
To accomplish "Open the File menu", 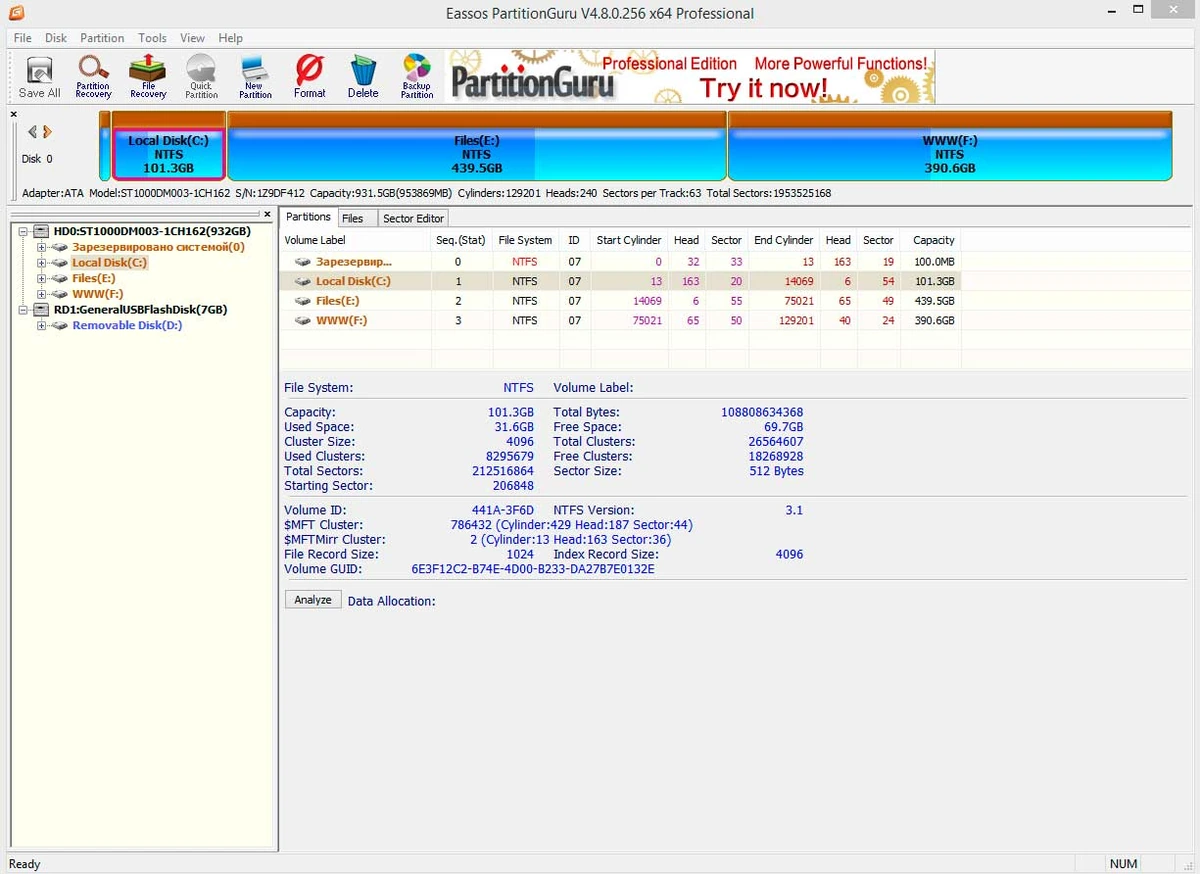I will pyautogui.click(x=22, y=38).
